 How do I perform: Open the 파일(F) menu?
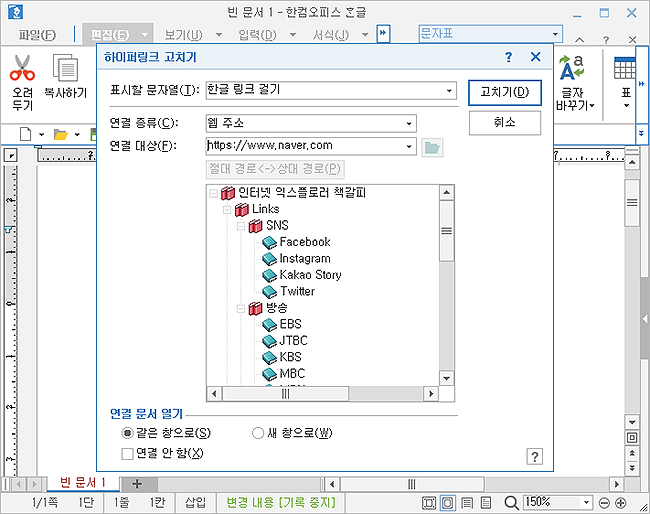click(37, 35)
